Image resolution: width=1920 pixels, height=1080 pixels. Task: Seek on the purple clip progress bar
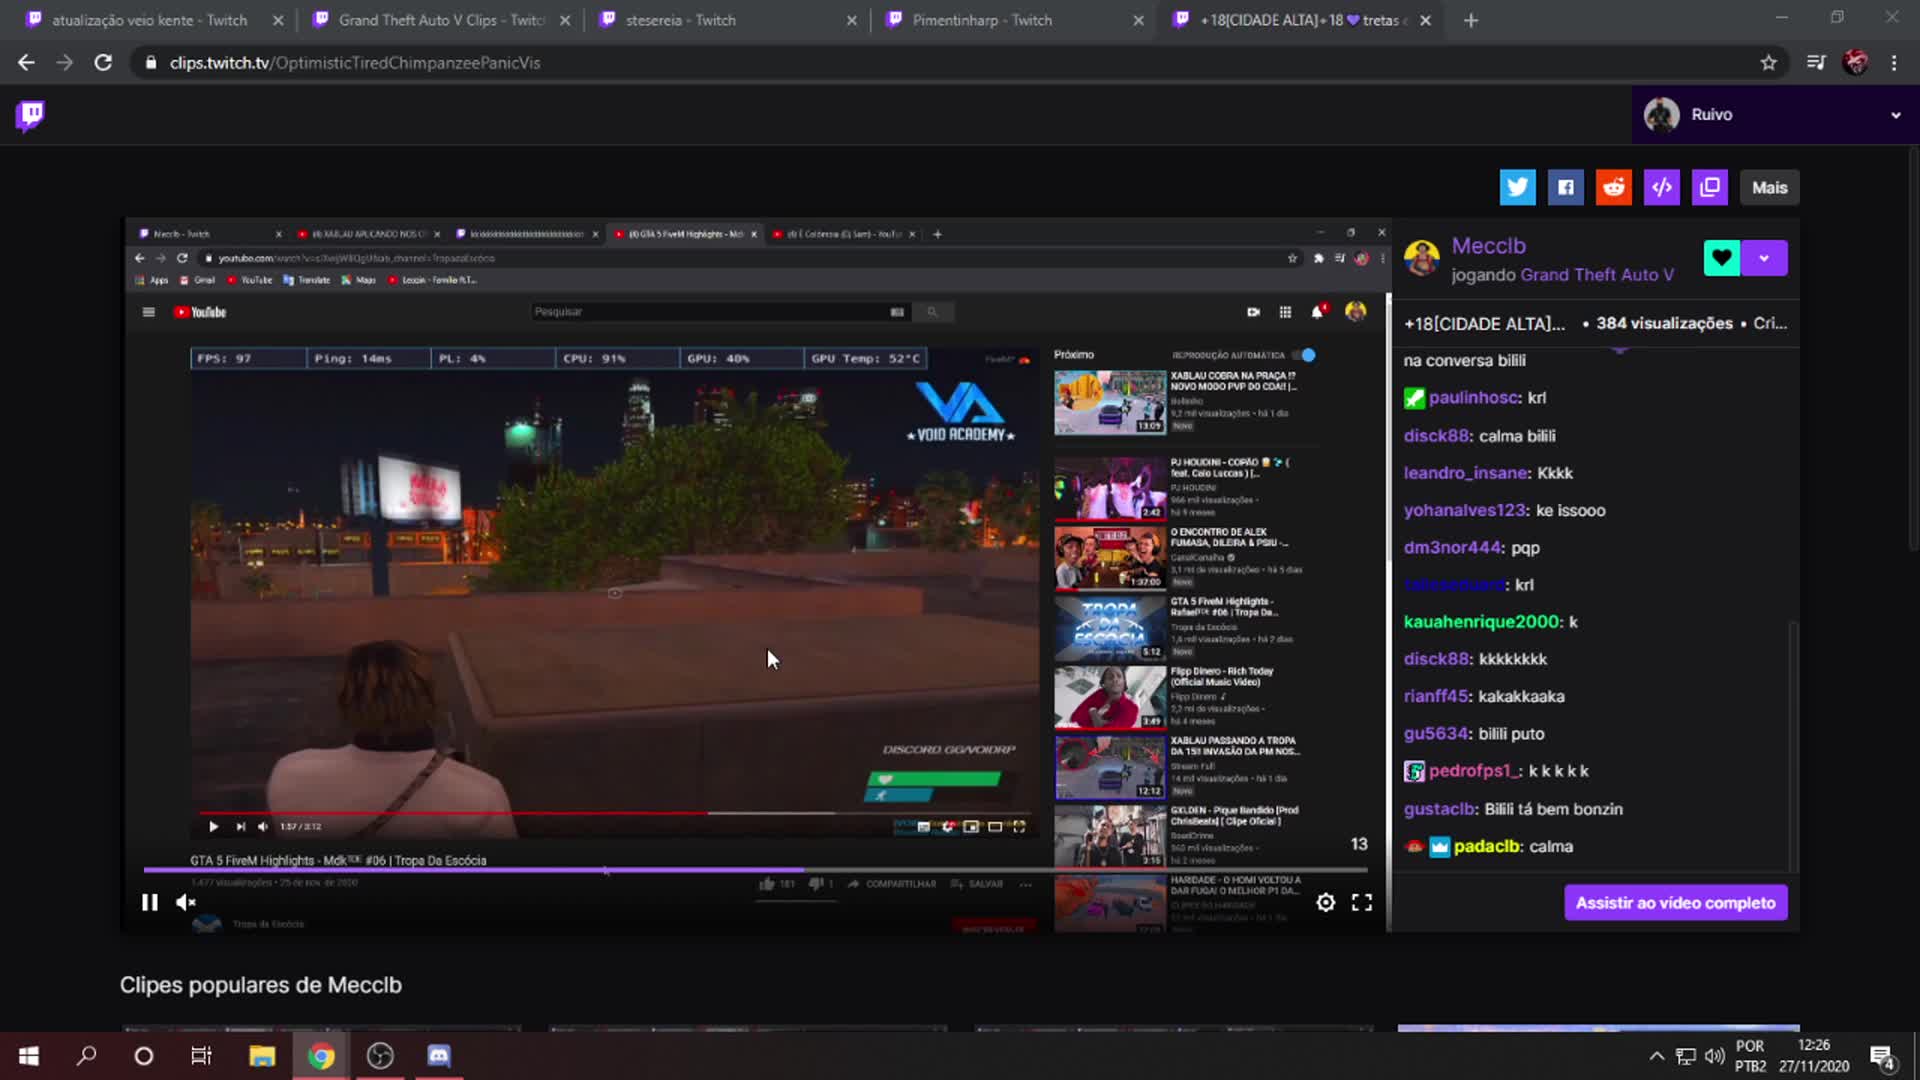coord(755,870)
